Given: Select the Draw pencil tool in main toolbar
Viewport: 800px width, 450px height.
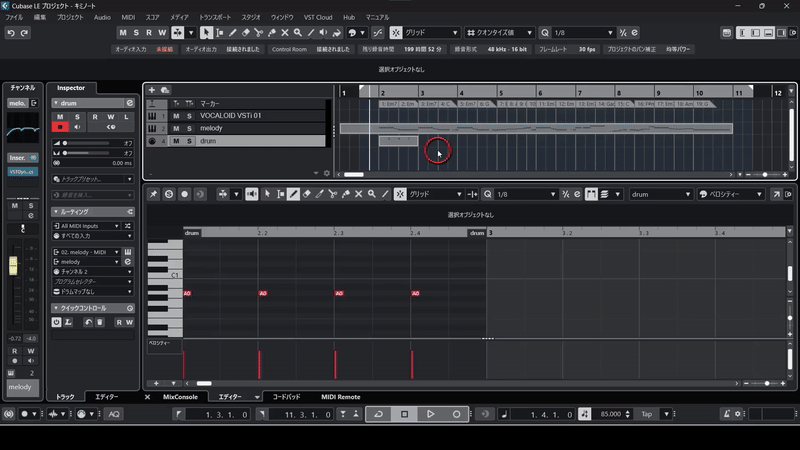Looking at the screenshot, I should pyautogui.click(x=233, y=33).
